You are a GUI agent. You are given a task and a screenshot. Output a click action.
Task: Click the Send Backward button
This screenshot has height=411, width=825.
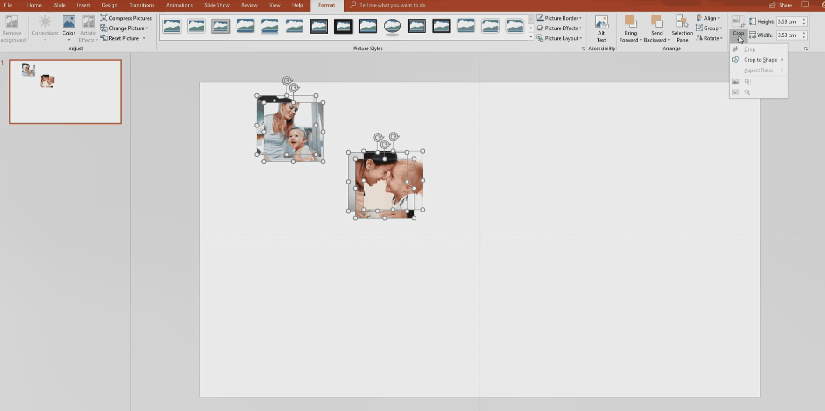(656, 29)
